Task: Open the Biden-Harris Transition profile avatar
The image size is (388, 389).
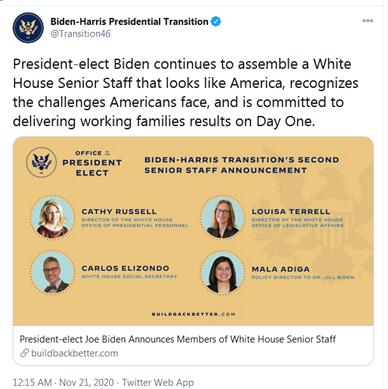Action: pyautogui.click(x=28, y=27)
